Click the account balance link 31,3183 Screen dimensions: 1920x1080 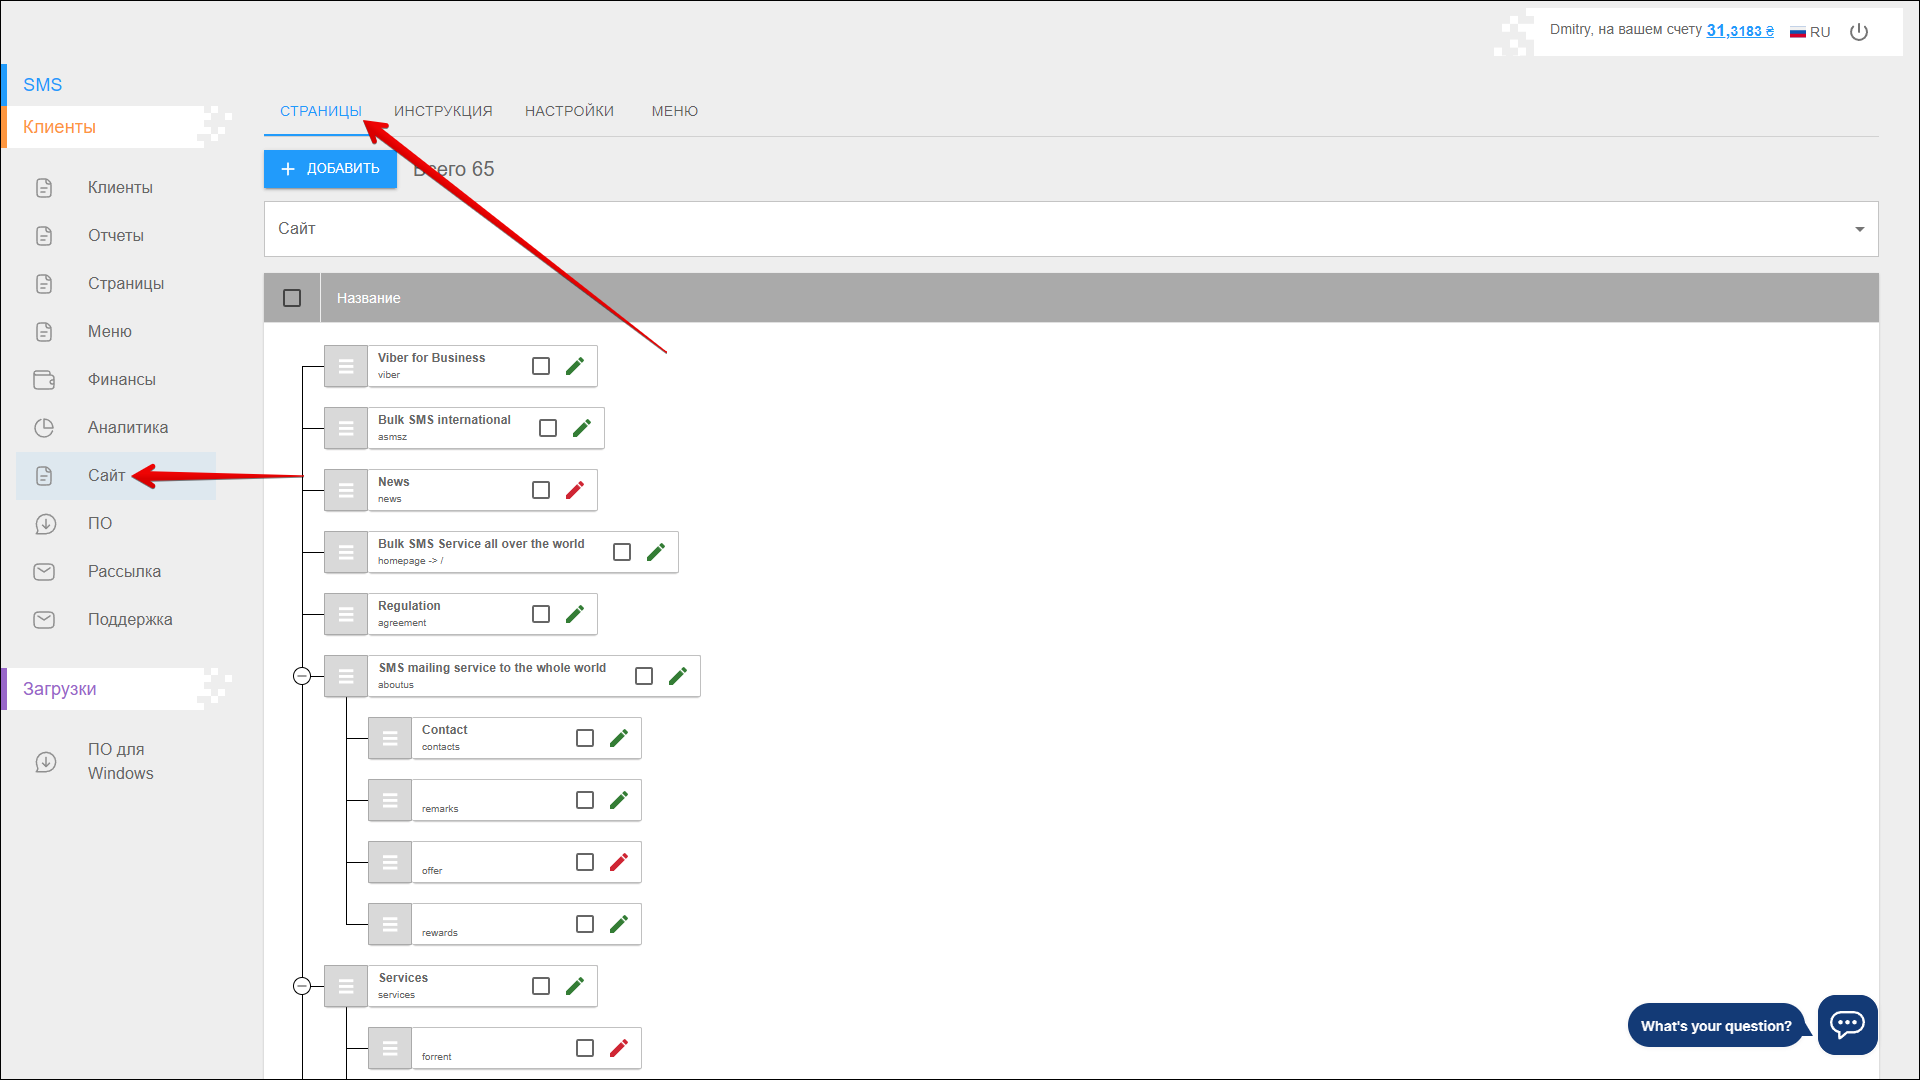point(1739,30)
